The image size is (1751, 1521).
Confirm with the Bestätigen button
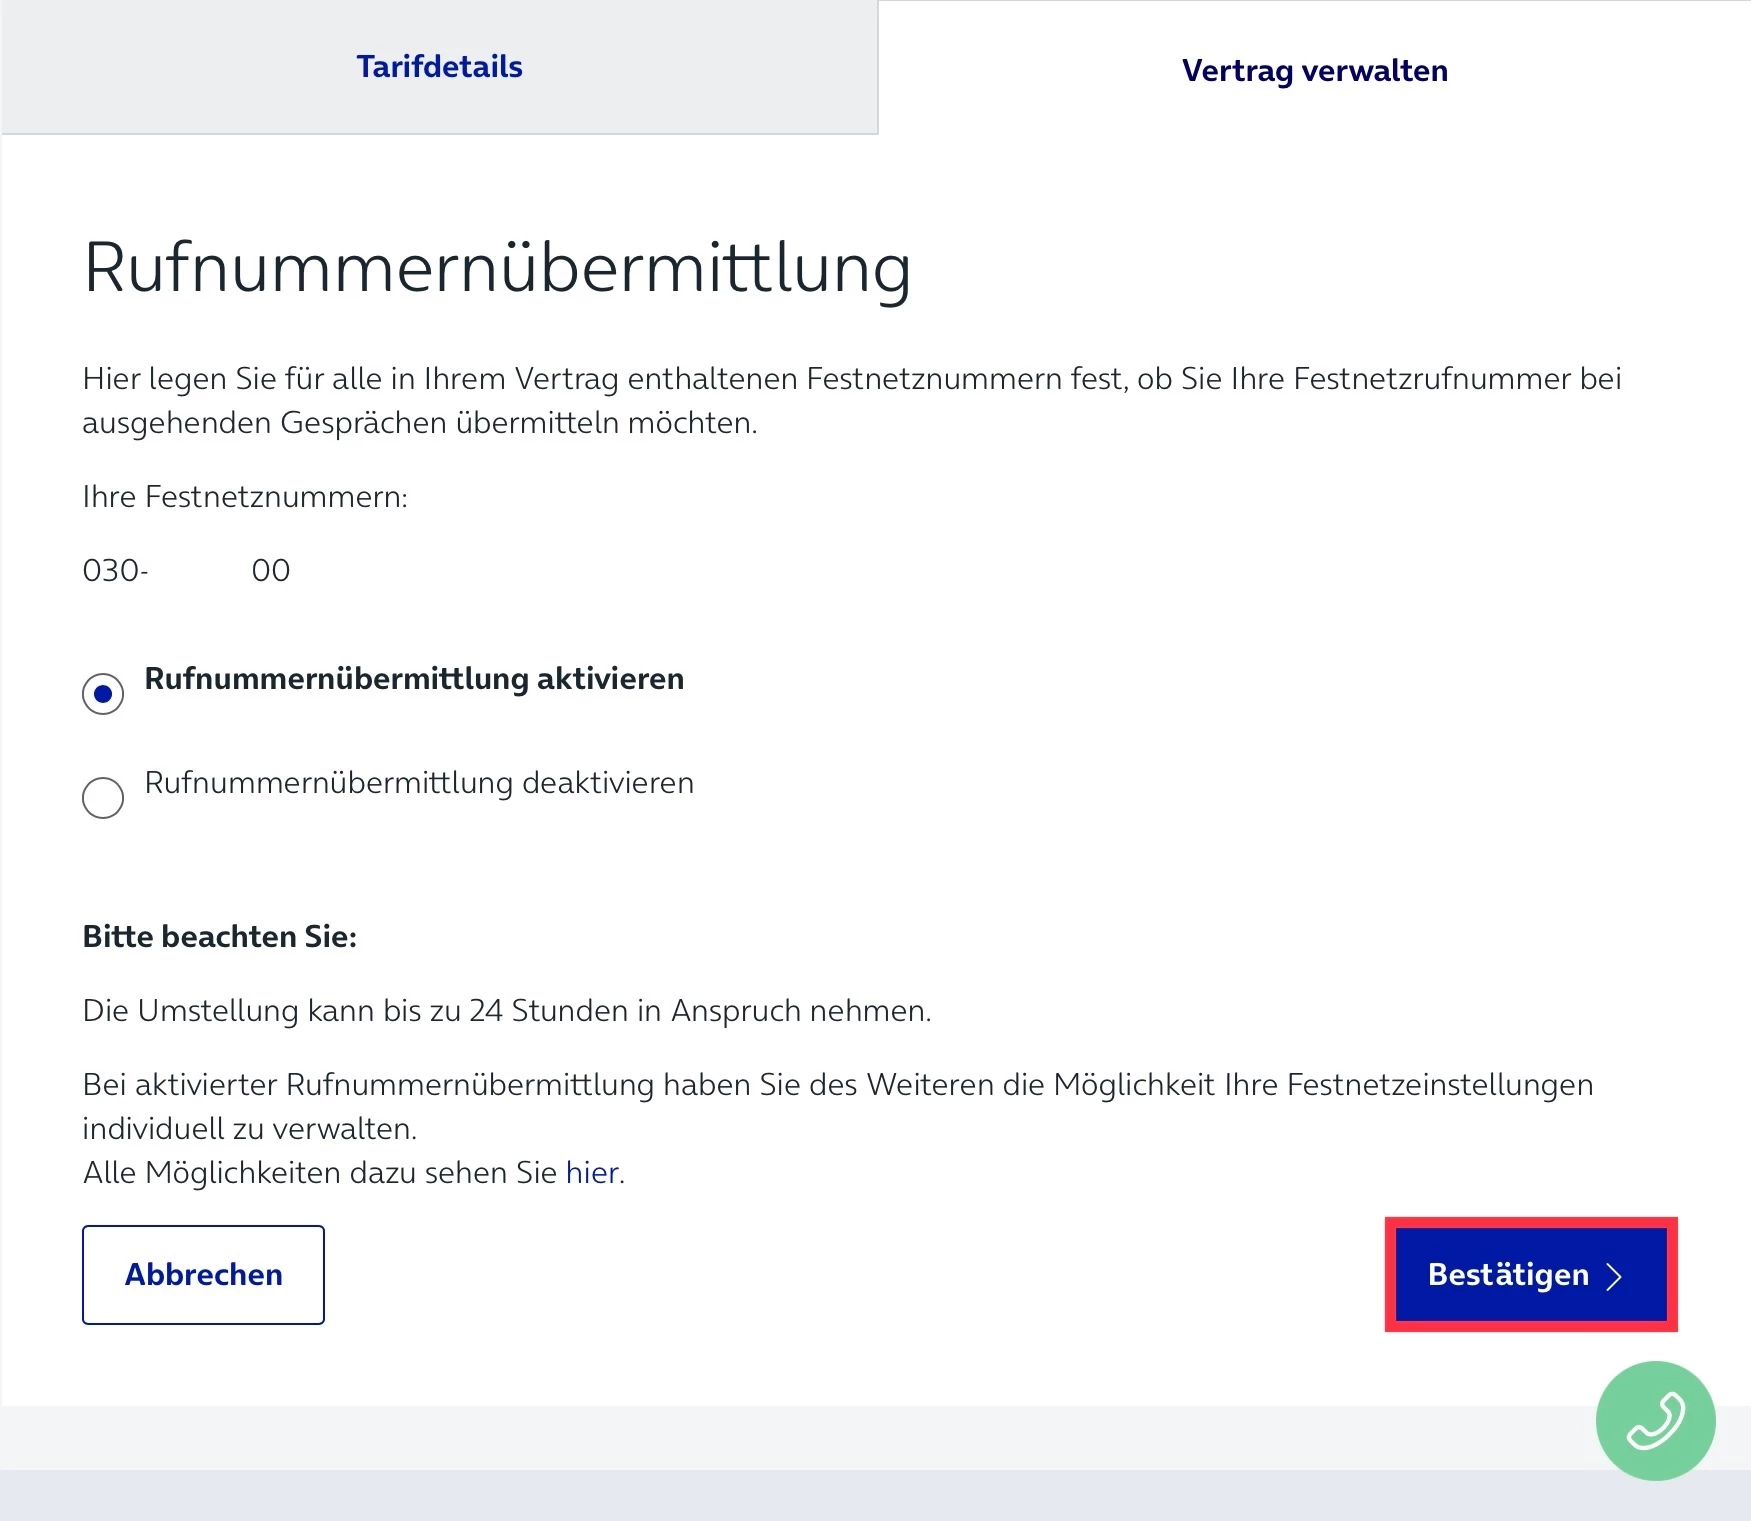click(x=1507, y=1275)
